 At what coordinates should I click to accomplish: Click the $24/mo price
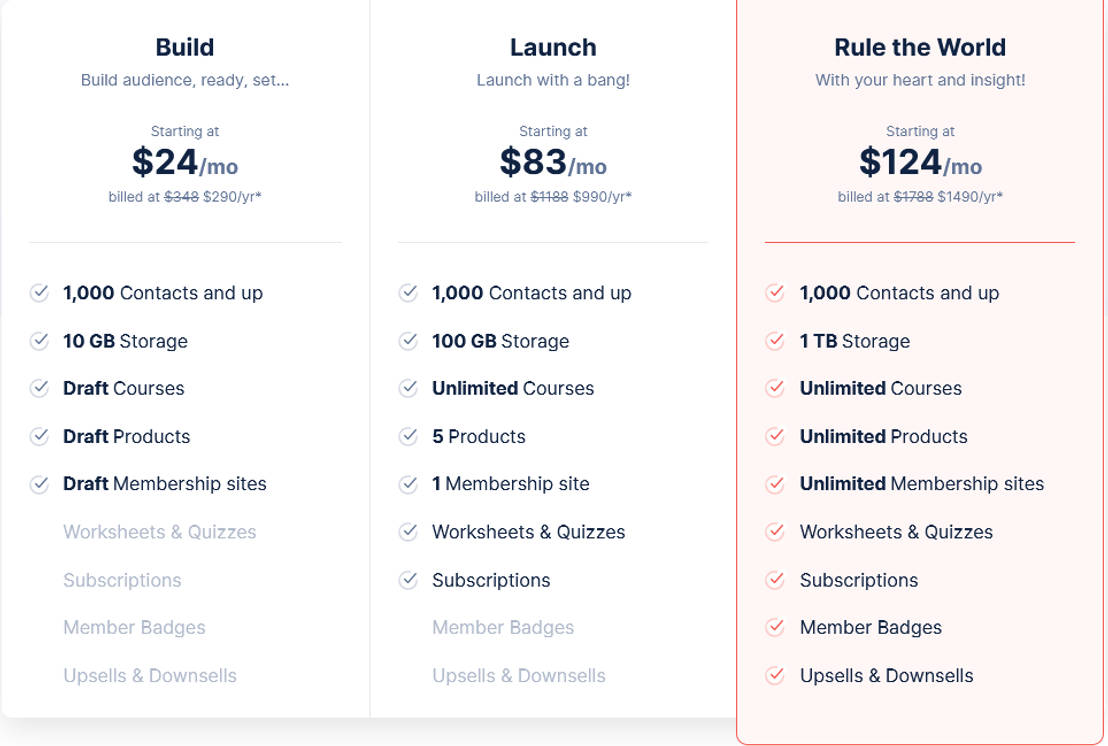coord(185,162)
